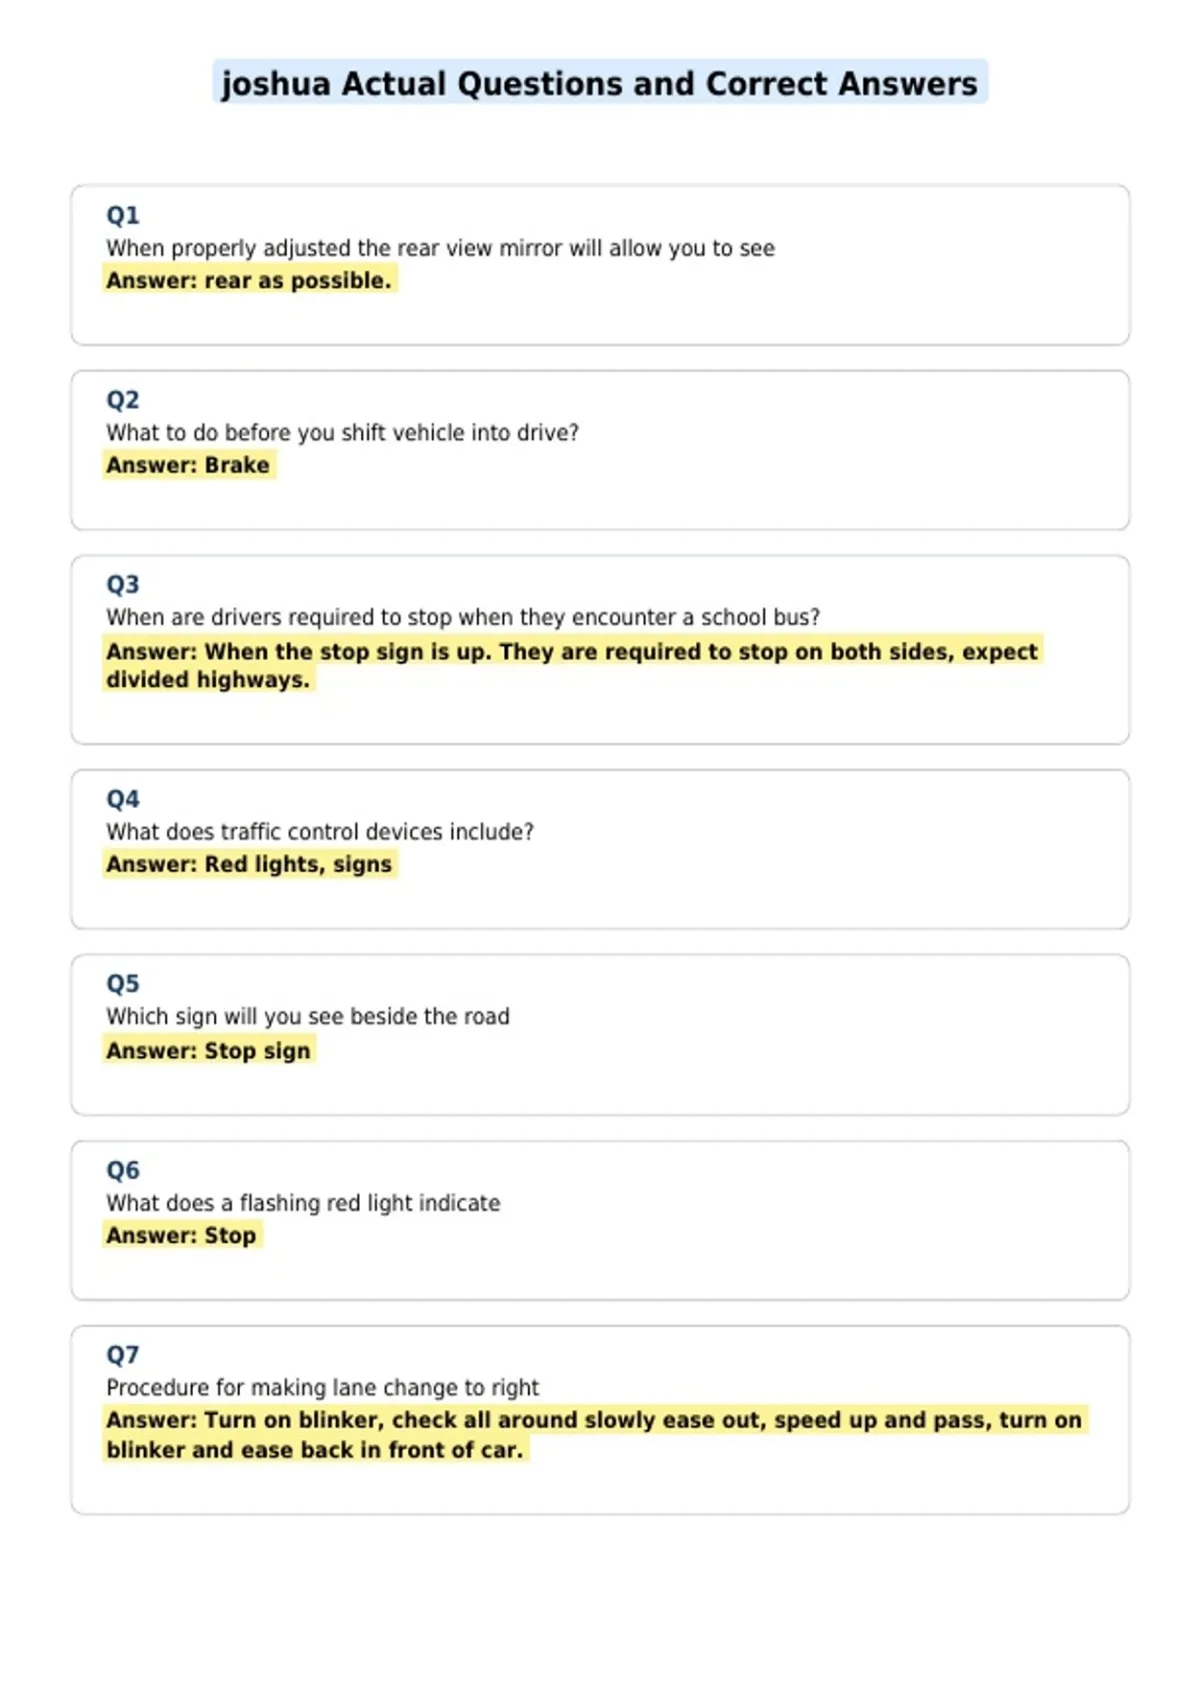This screenshot has height=1700, width=1200.
Task: Click the school bus question text
Action: pyautogui.click(x=463, y=617)
